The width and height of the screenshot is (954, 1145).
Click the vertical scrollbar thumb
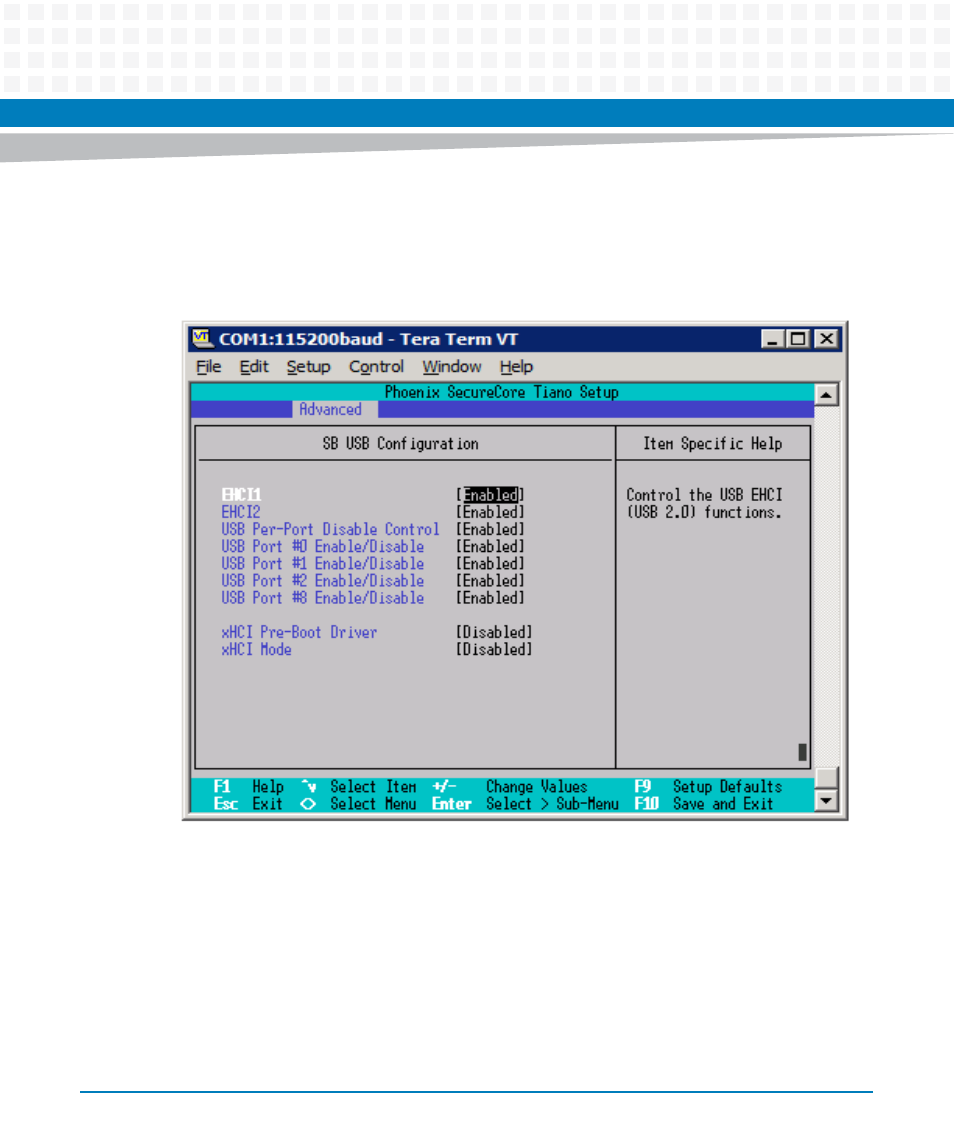click(825, 777)
